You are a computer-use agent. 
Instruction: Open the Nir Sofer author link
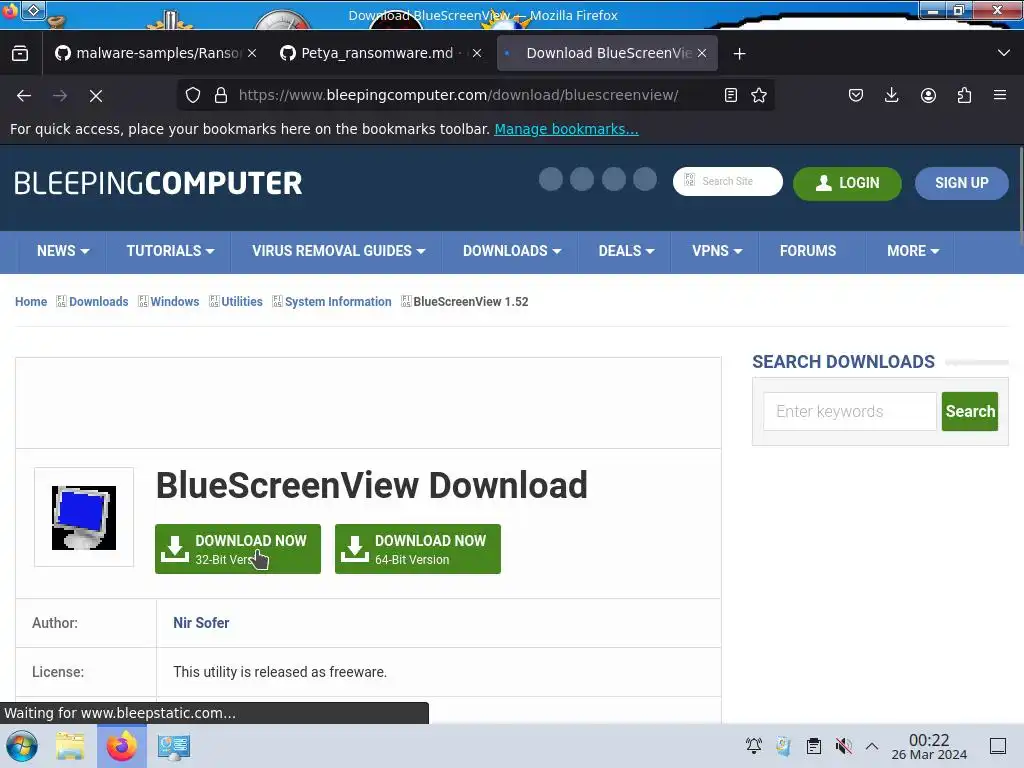(201, 623)
